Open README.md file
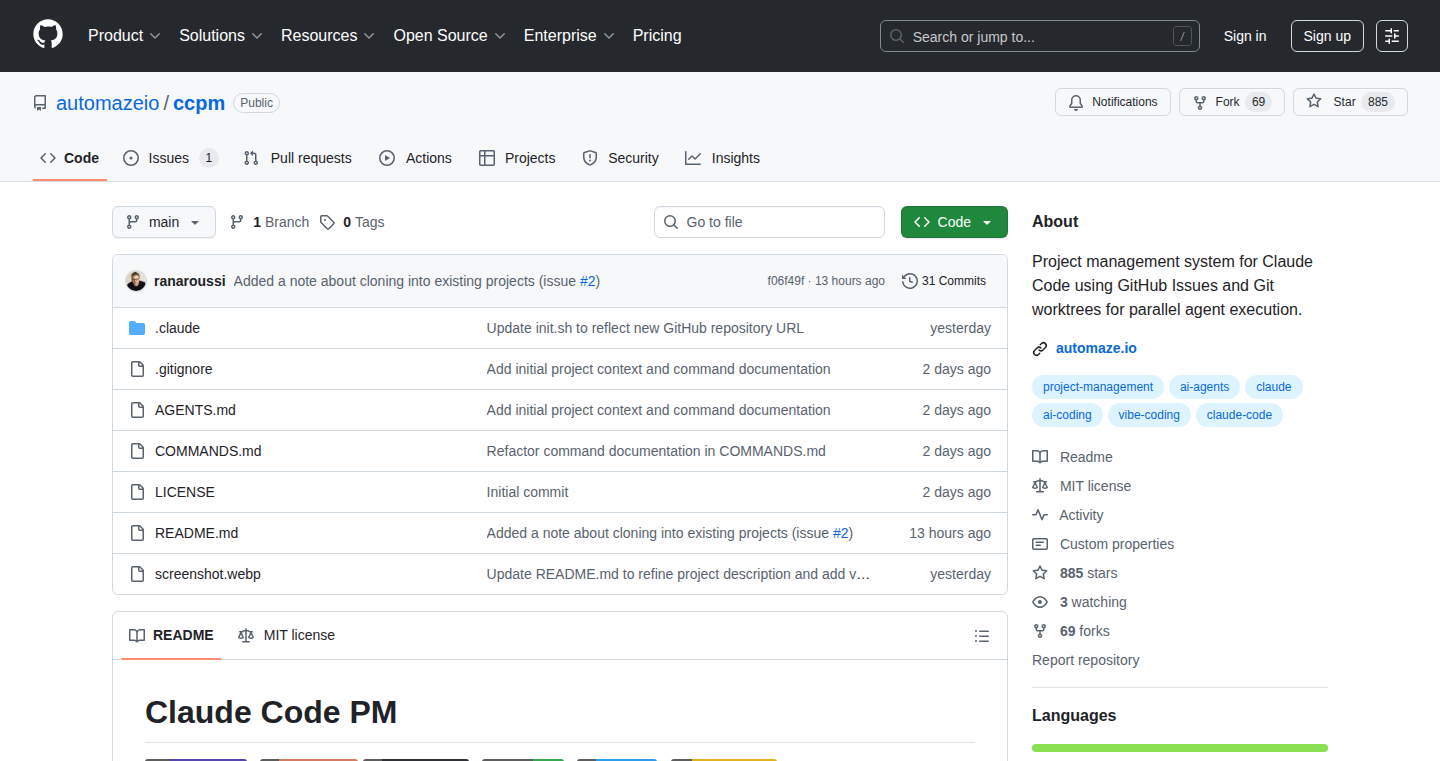Screen dimensions: 1440x761 (x=197, y=533)
